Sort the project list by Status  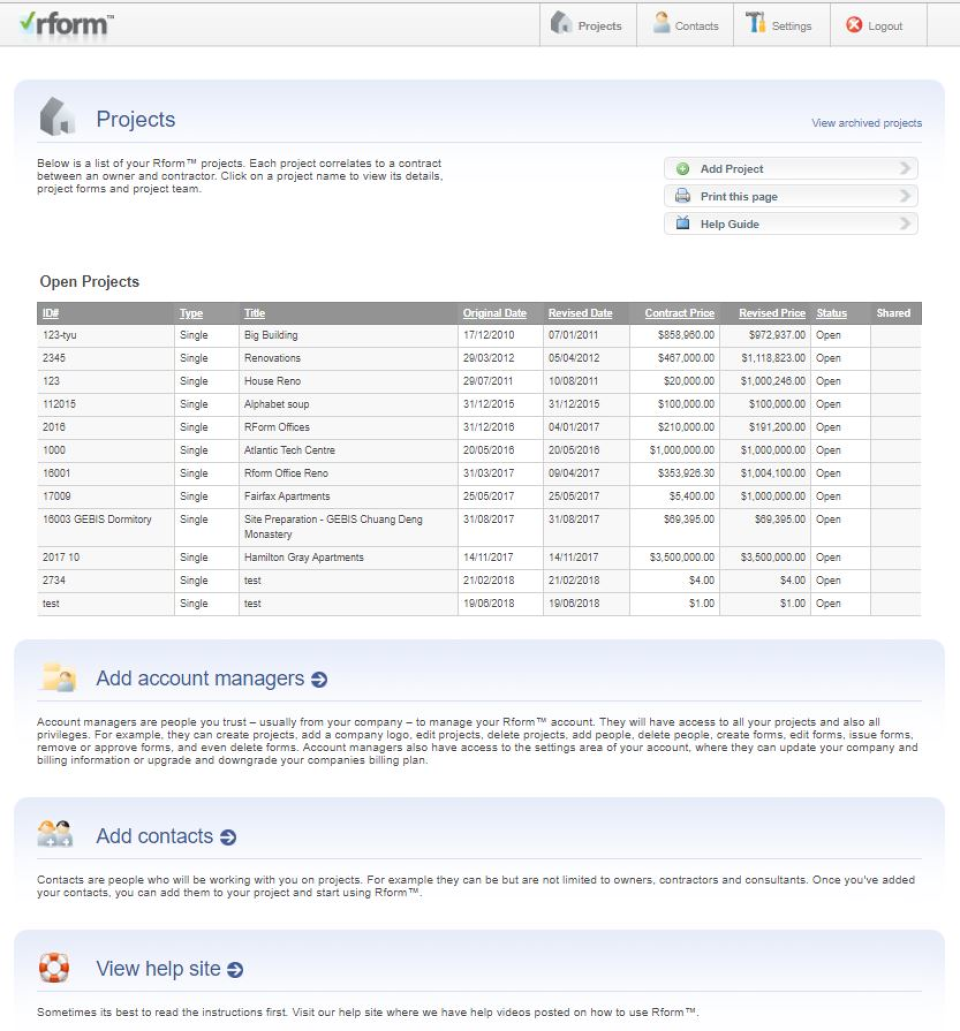click(831, 313)
